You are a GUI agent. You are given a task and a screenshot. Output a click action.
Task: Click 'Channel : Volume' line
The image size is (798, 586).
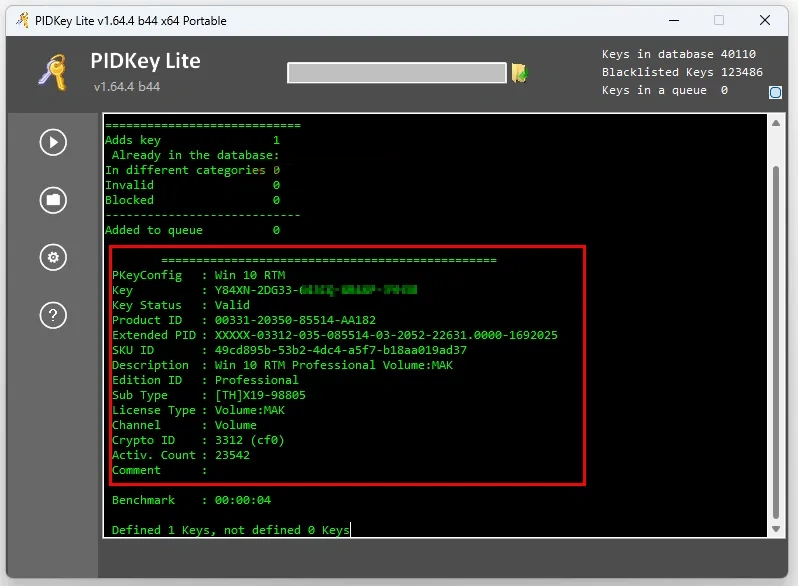point(184,426)
